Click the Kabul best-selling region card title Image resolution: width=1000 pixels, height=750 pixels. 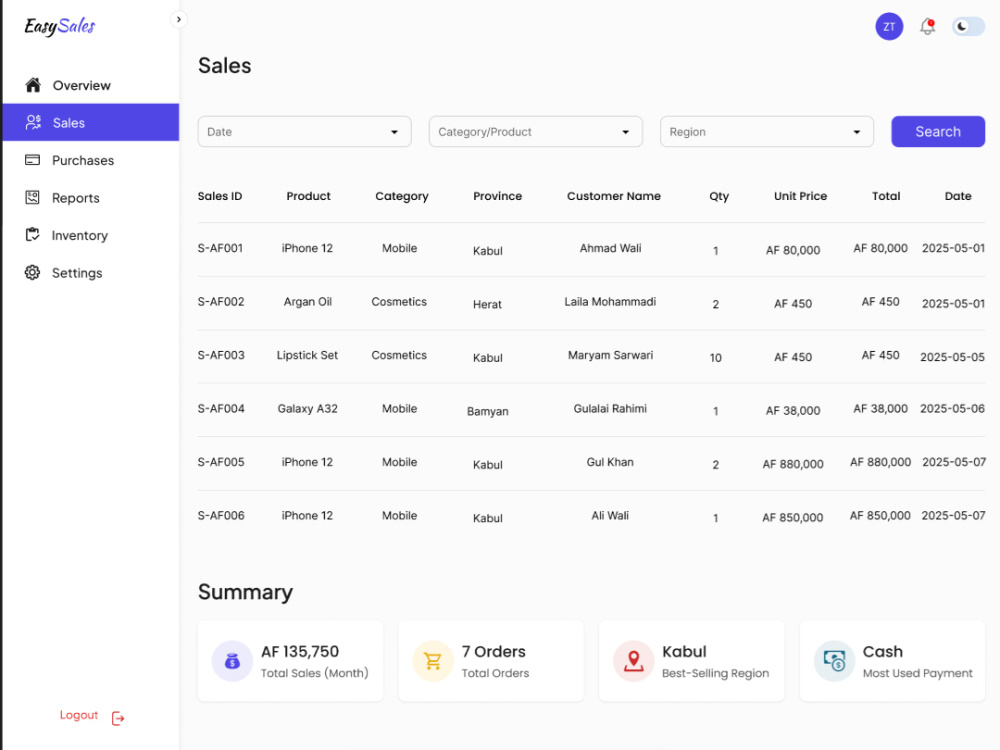pyautogui.click(x=684, y=652)
